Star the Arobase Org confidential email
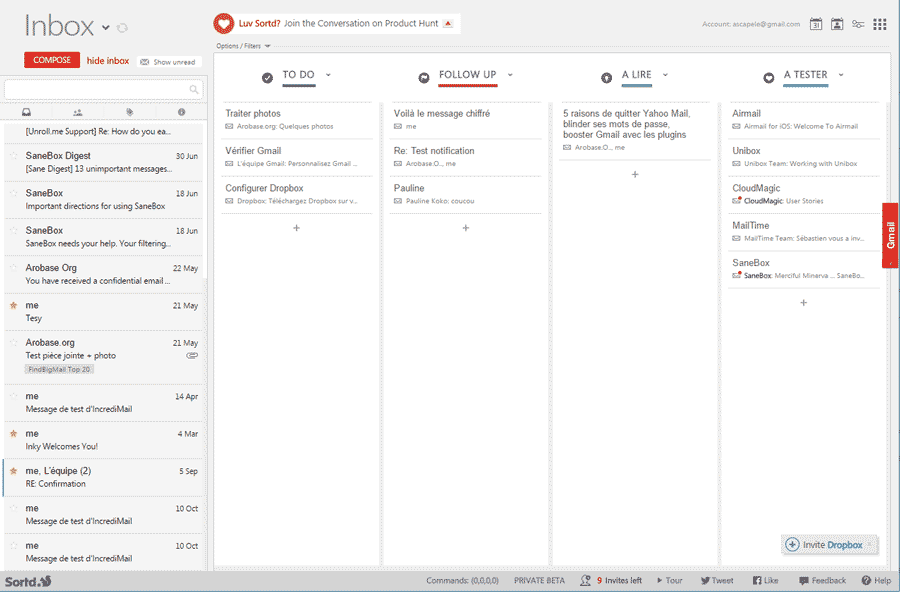900x592 pixels. pyautogui.click(x=14, y=268)
